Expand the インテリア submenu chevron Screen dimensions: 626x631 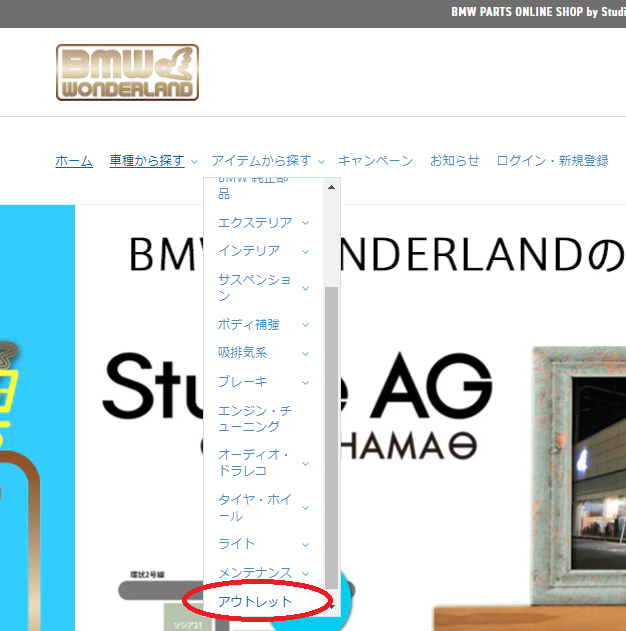tap(306, 252)
